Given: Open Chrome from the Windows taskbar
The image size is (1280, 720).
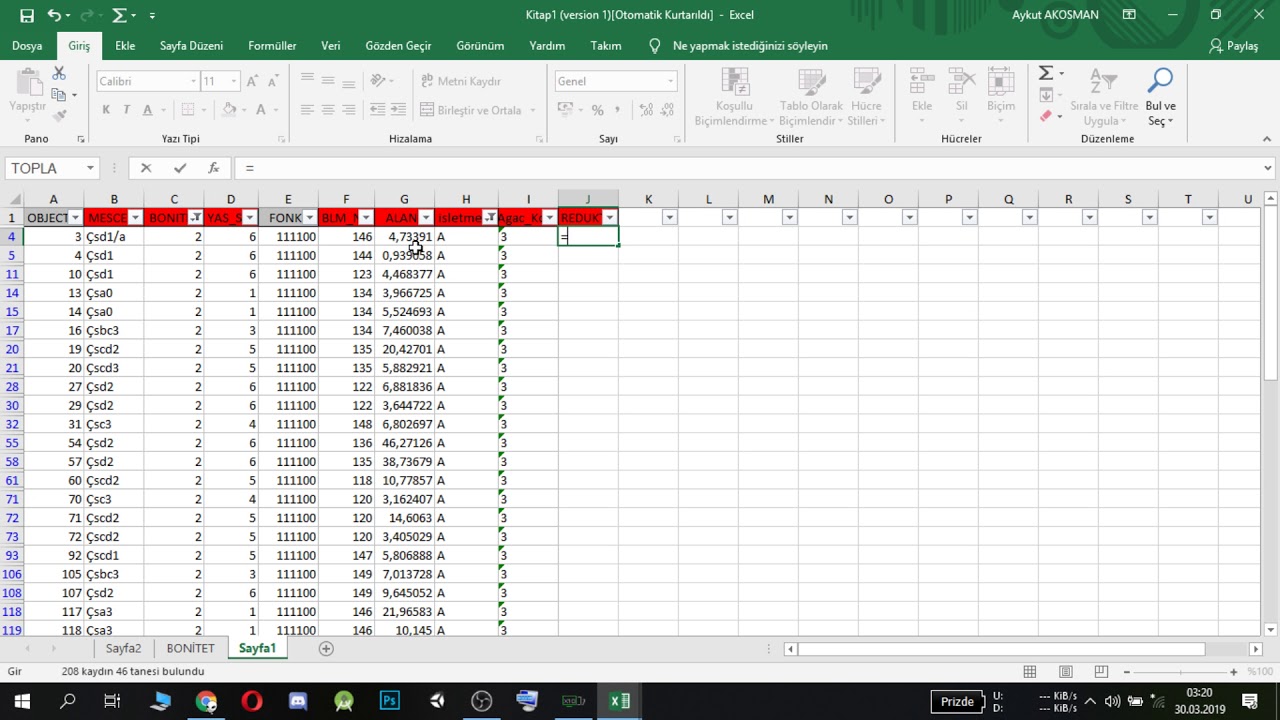Looking at the screenshot, I should pos(206,701).
